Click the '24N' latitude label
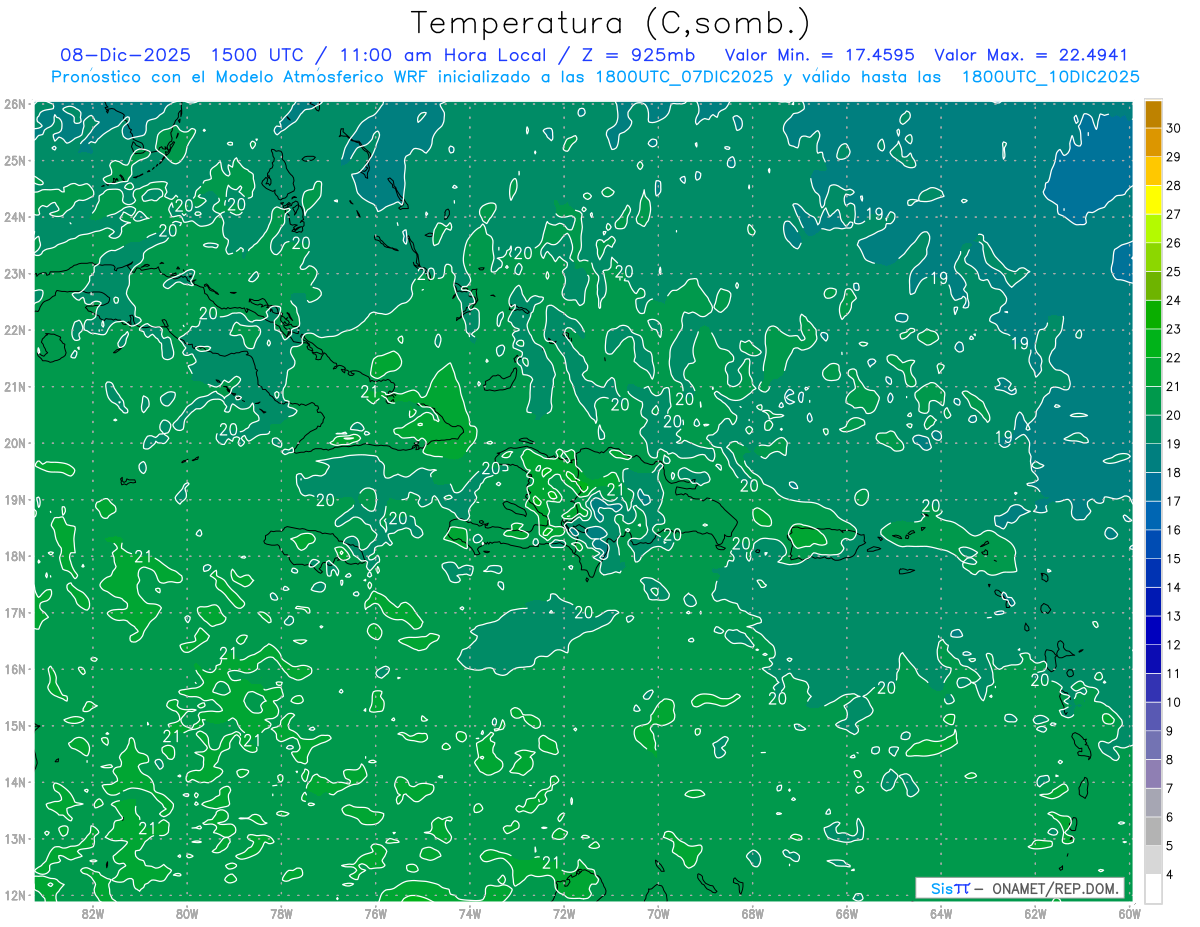The height and width of the screenshot is (927, 1200). point(15,217)
